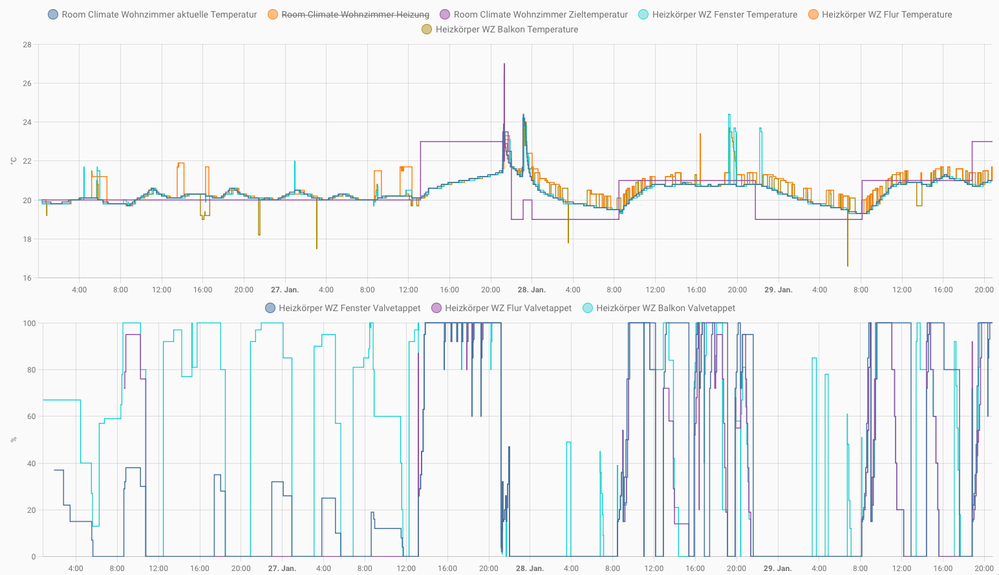The image size is (999, 575).
Task: Toggle Heizkörper WZ Fenster Valvetappet legend text
Action: click(x=350, y=308)
